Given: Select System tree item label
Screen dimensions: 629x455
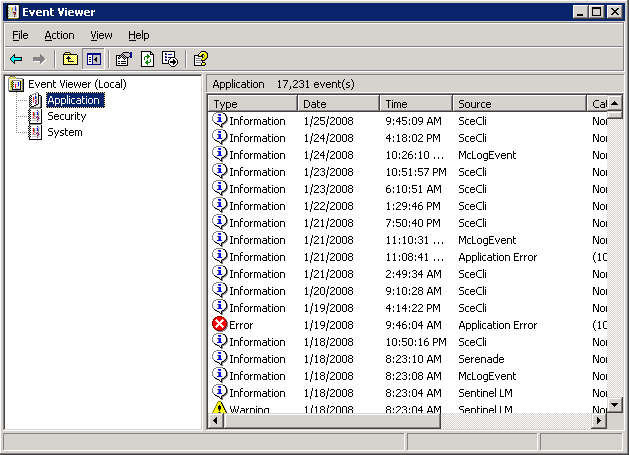Looking at the screenshot, I should [65, 132].
